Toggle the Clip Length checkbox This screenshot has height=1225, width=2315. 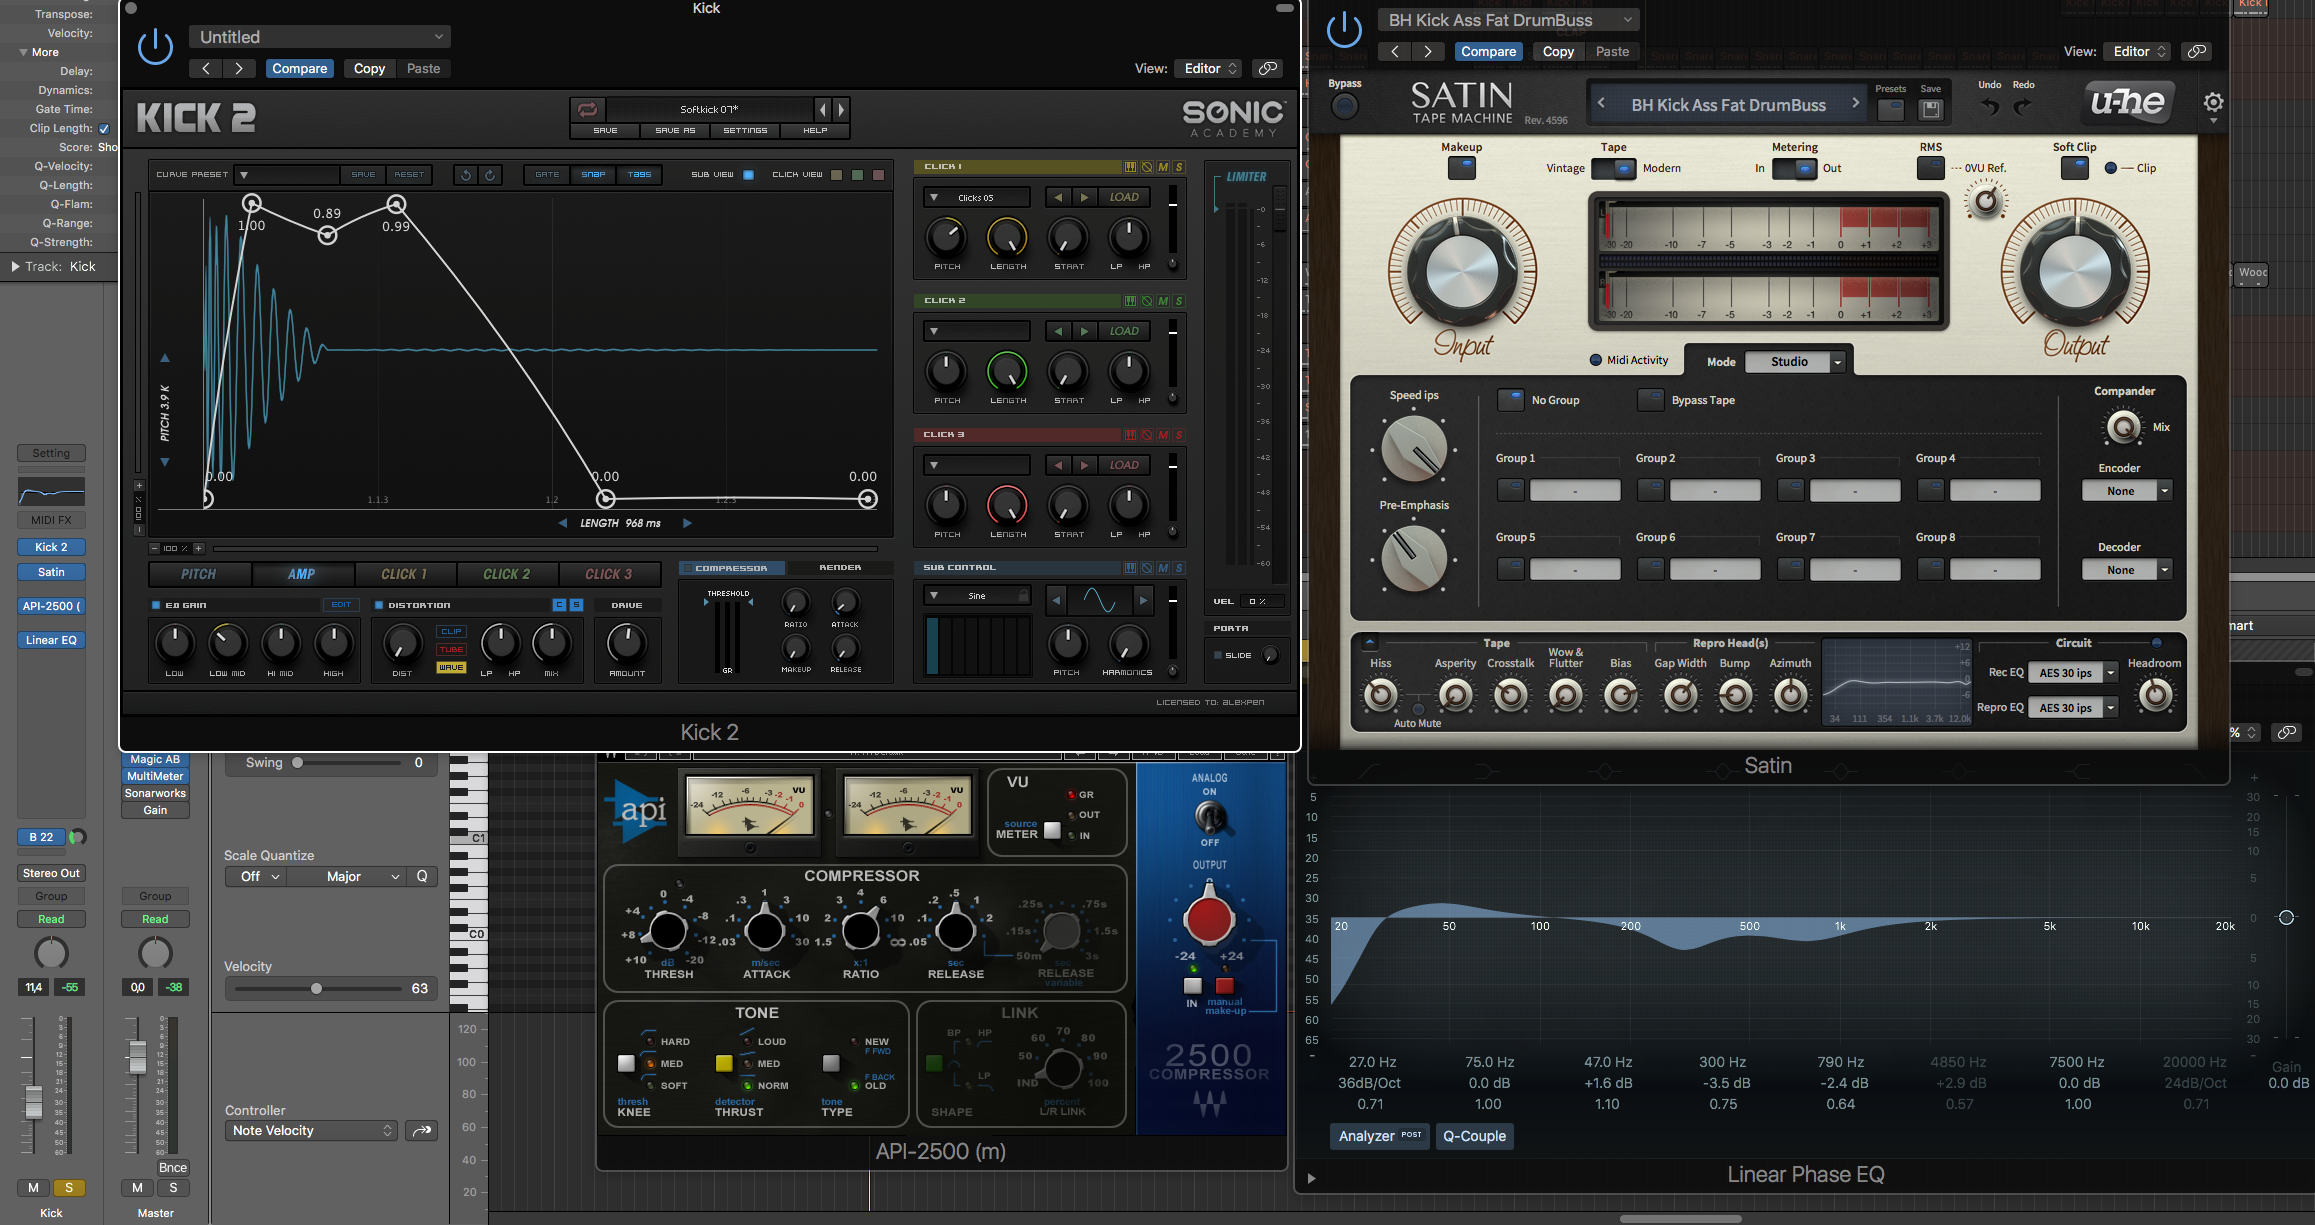(x=104, y=129)
